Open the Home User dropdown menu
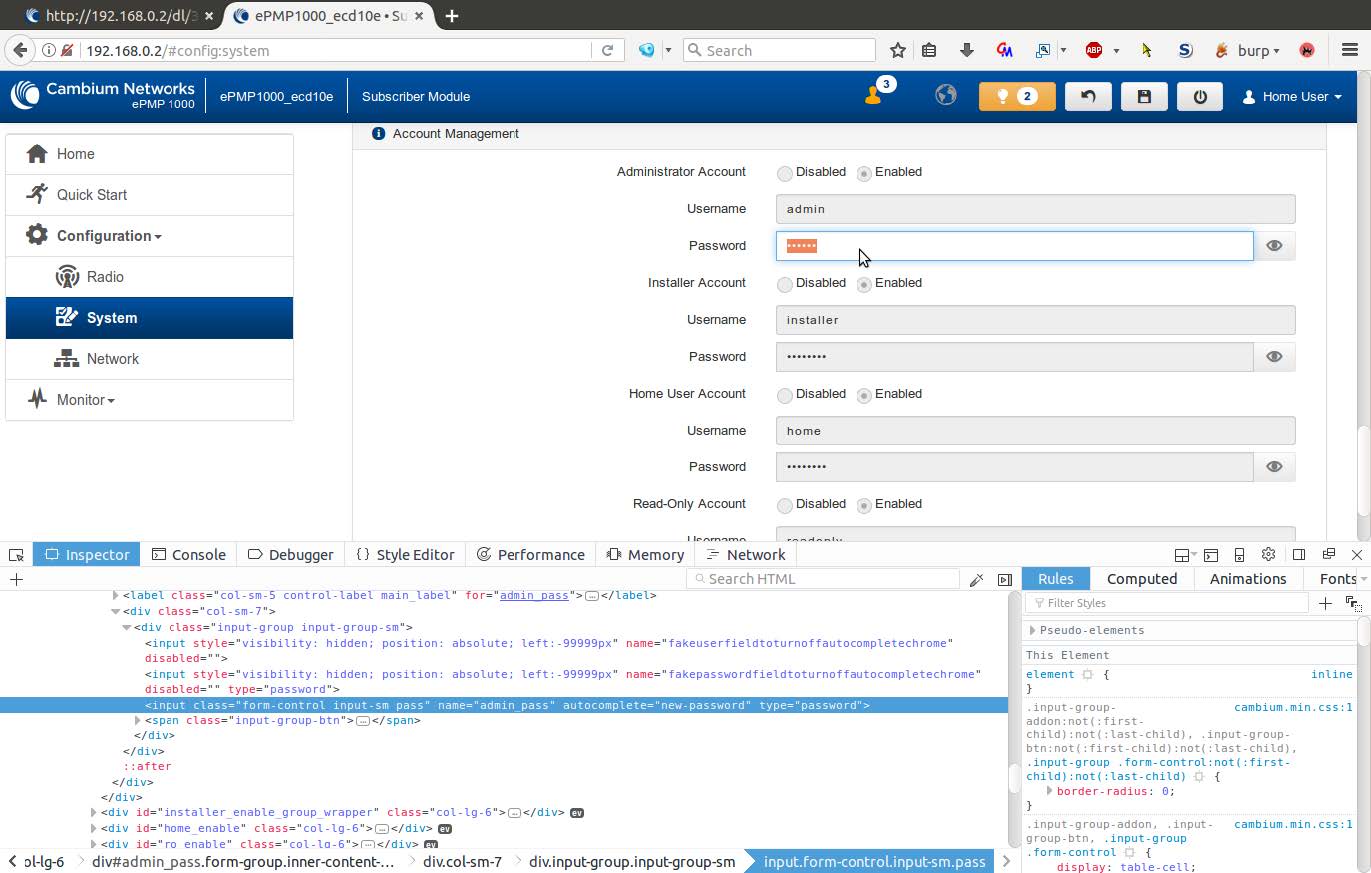 [1292, 97]
